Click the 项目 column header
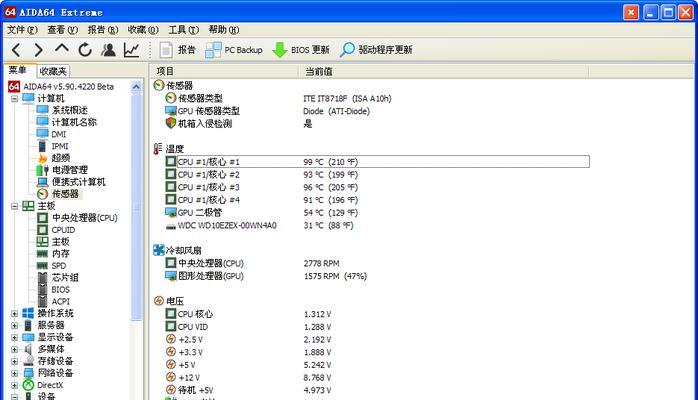 (x=225, y=71)
